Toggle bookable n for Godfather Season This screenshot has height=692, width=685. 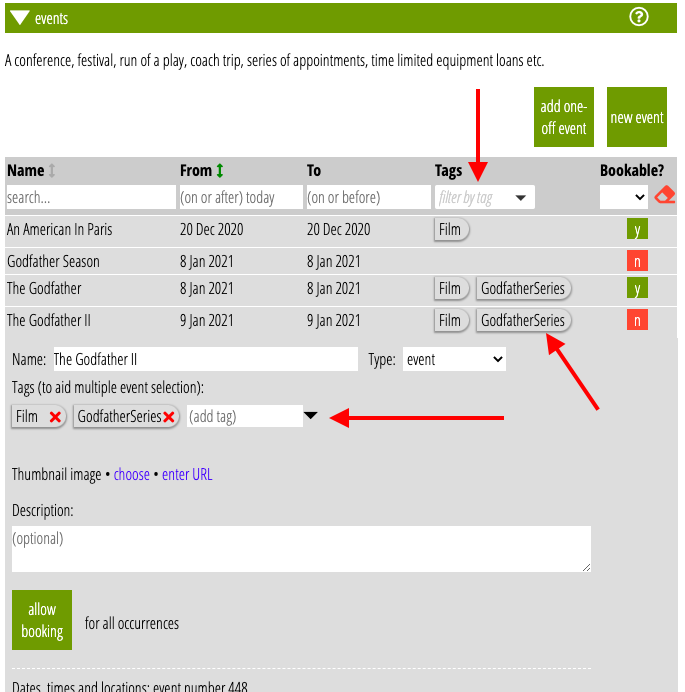point(637,260)
